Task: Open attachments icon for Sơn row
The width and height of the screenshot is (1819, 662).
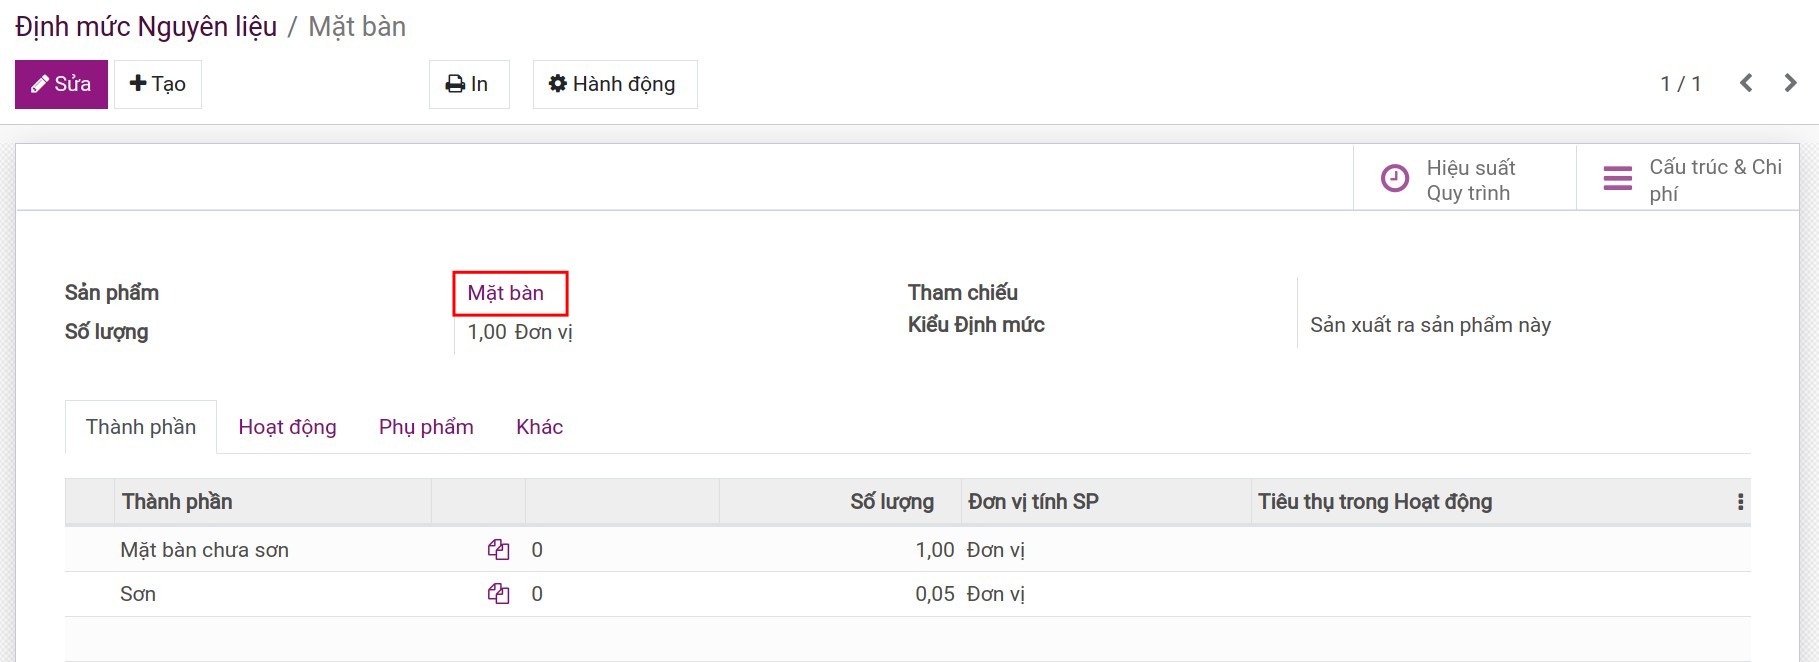Action: coord(498,594)
